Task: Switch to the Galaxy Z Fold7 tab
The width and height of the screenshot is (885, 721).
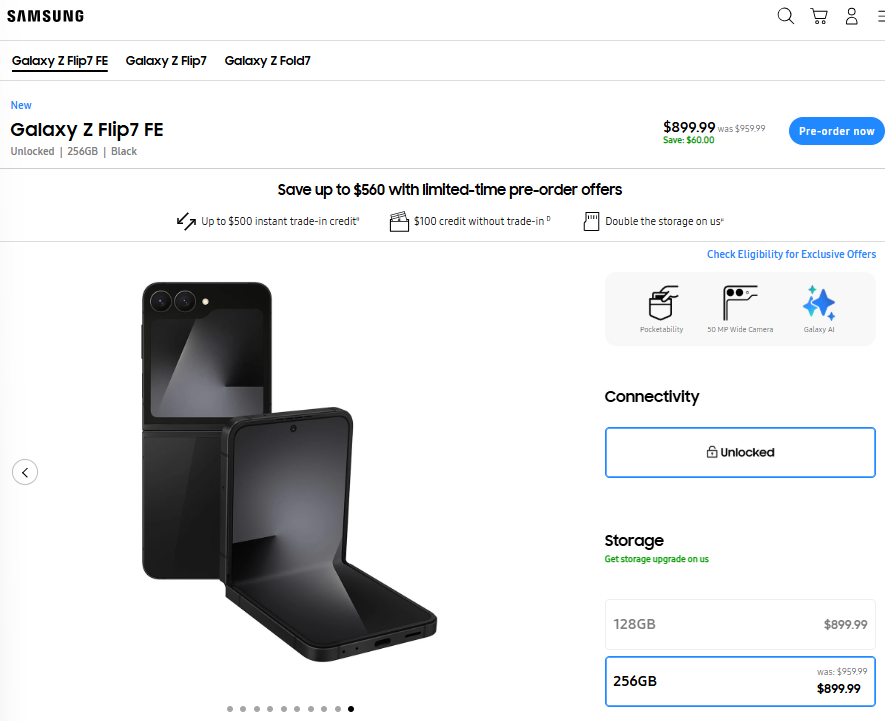Action: point(268,61)
